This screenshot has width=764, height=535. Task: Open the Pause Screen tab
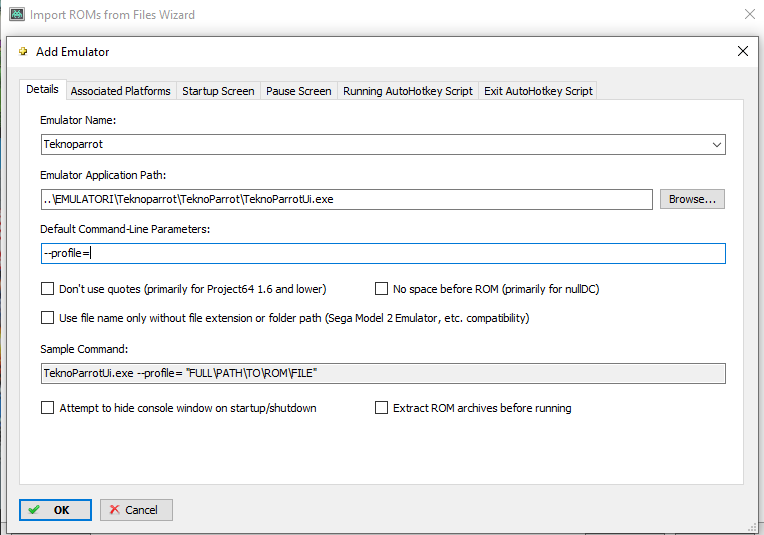point(298,91)
